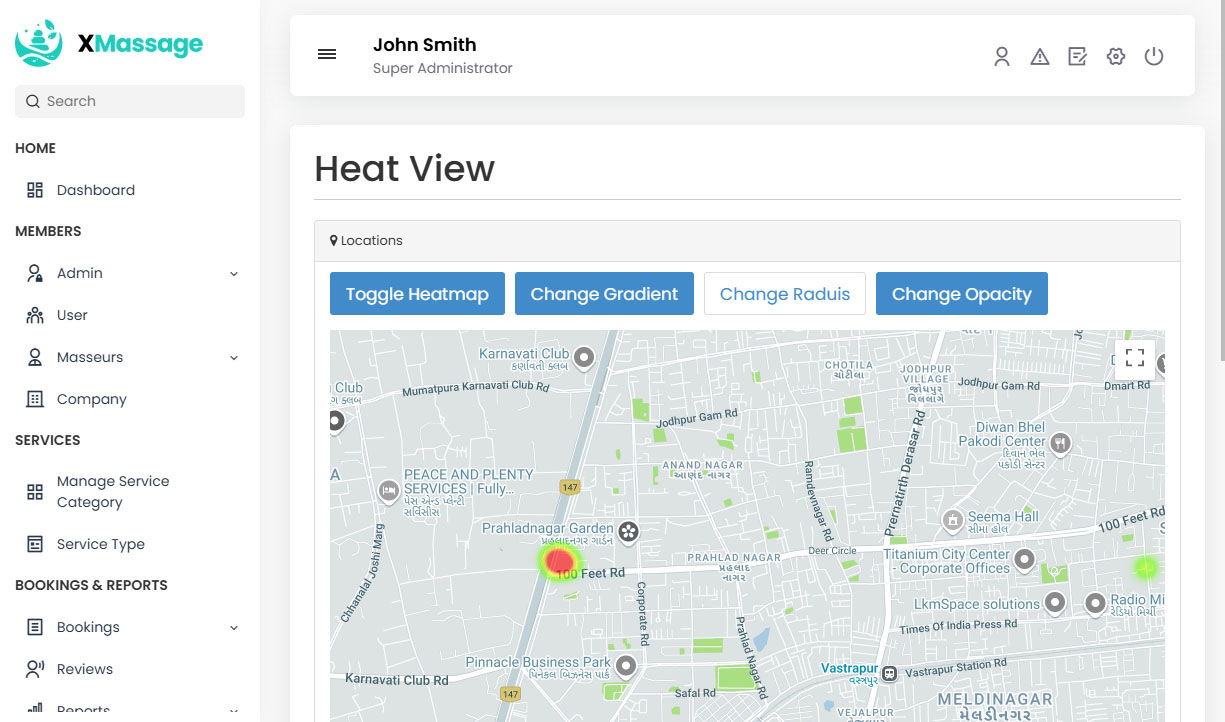Image resolution: width=1225 pixels, height=722 pixels.
Task: Click the power logout icon
Action: click(x=1154, y=57)
